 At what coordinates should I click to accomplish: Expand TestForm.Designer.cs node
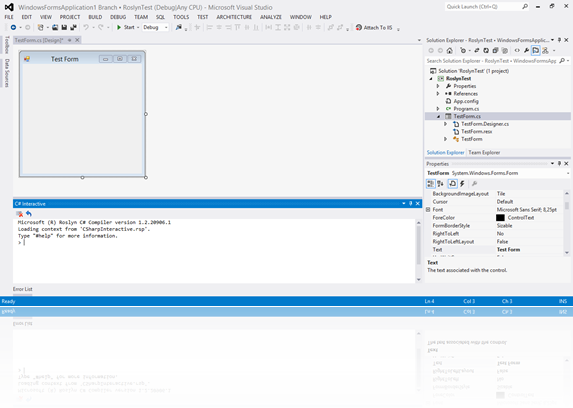click(x=445, y=124)
